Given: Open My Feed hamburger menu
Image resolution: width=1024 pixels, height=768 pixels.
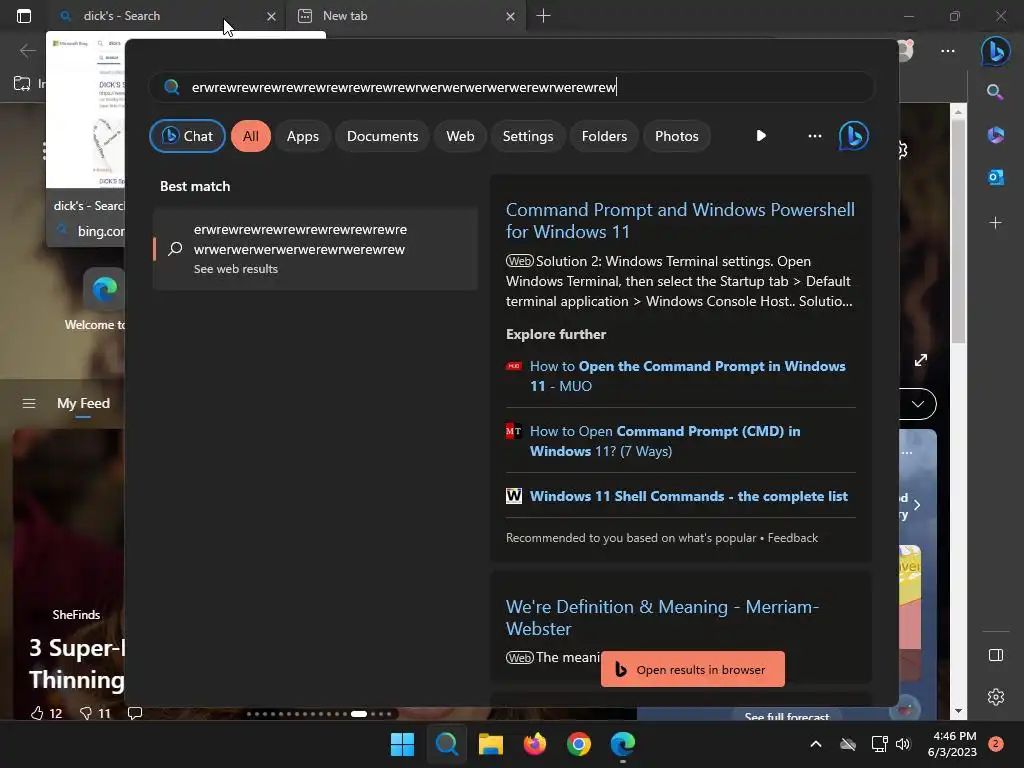Looking at the screenshot, I should (29, 404).
